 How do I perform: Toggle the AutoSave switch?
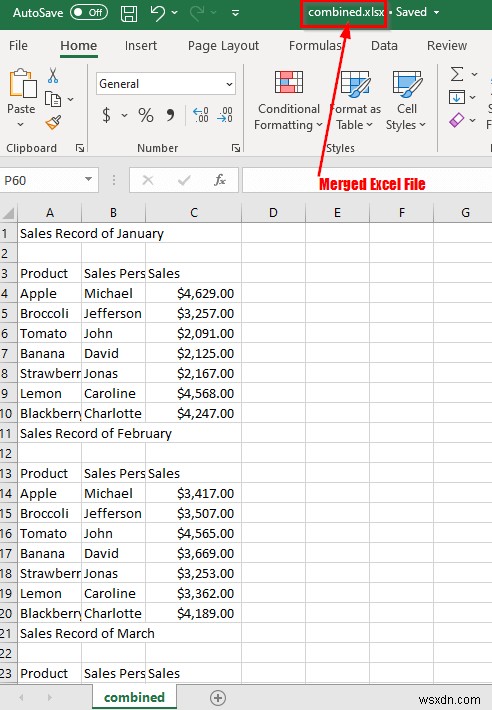pyautogui.click(x=89, y=12)
